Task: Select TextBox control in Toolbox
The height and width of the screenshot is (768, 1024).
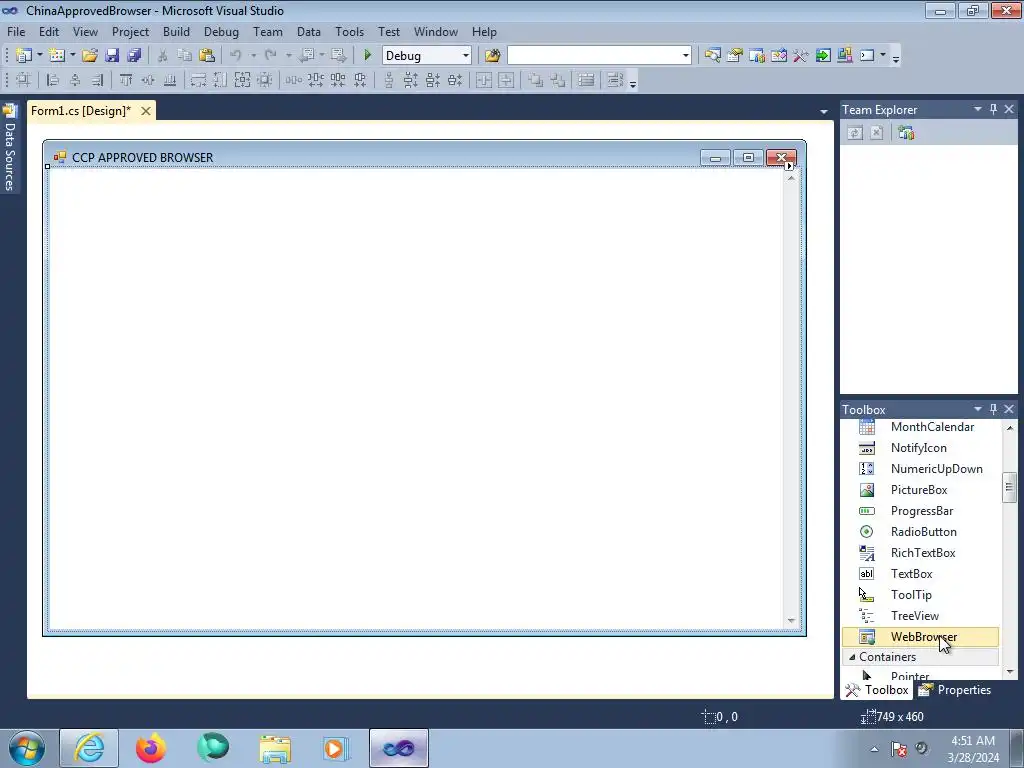Action: pyautogui.click(x=920, y=573)
